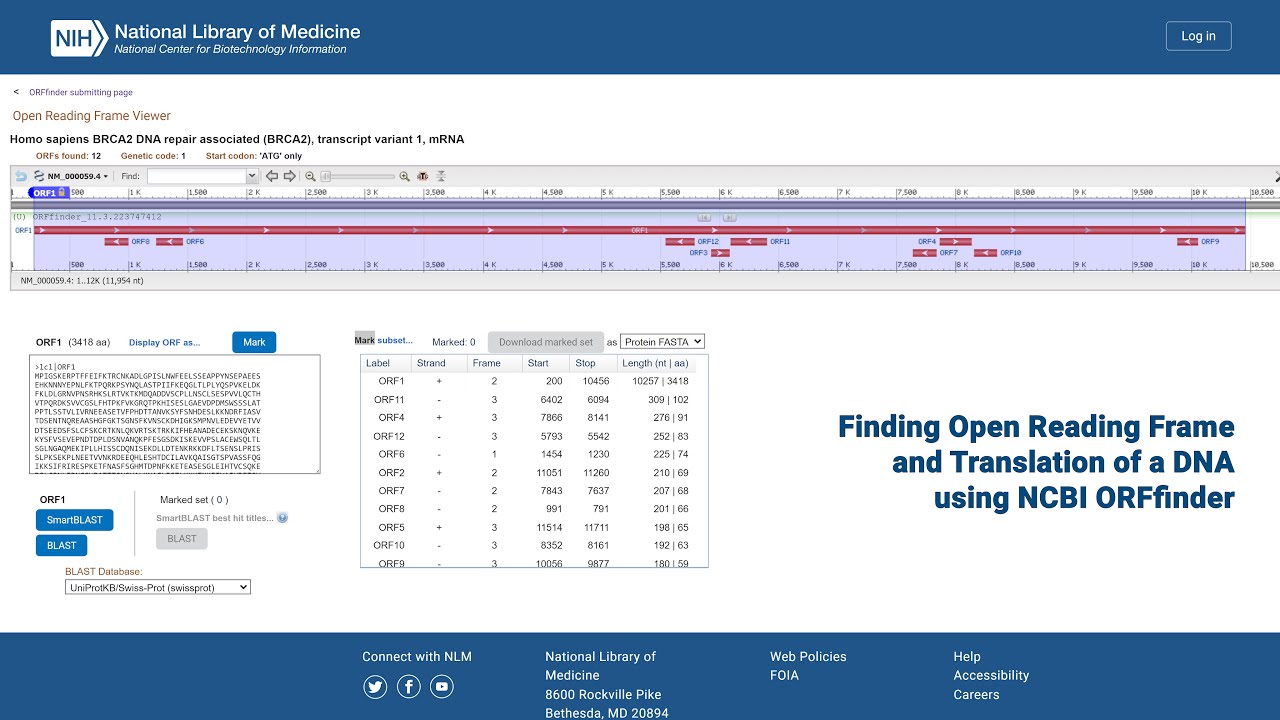Select the ORF8 arrow in the graphic
The image size is (1280, 720).
tap(117, 241)
